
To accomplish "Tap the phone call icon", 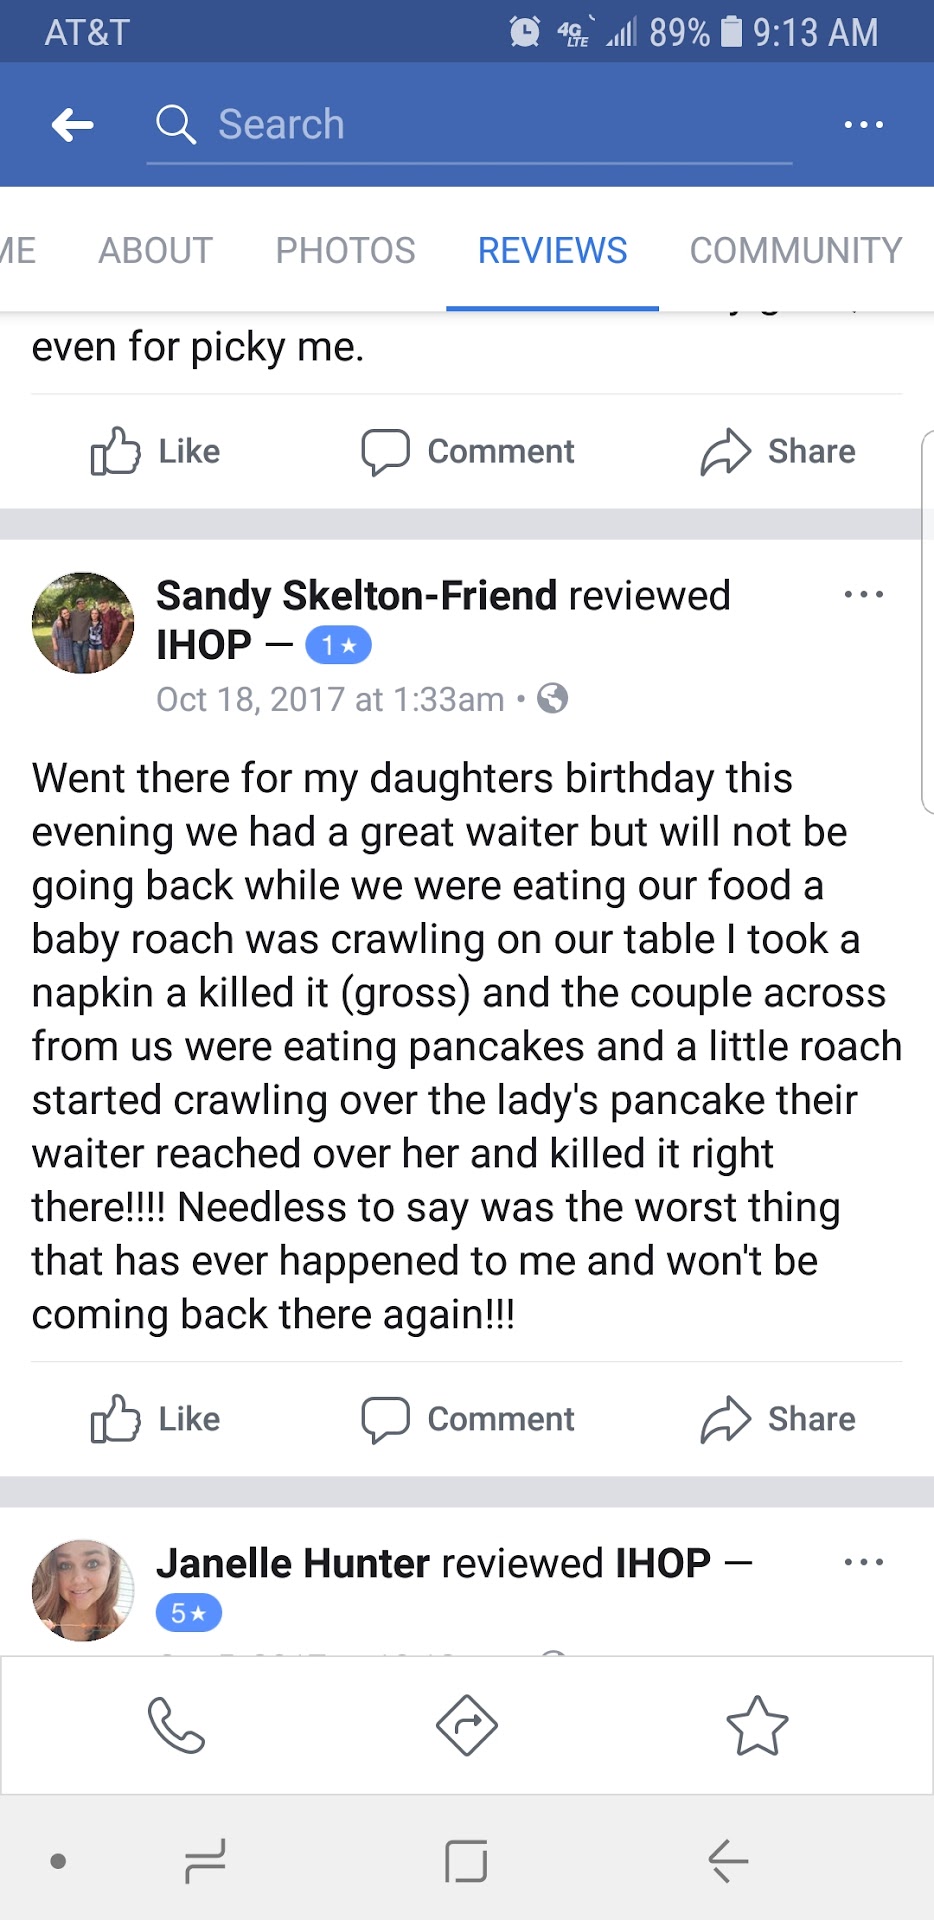I will (176, 1725).
